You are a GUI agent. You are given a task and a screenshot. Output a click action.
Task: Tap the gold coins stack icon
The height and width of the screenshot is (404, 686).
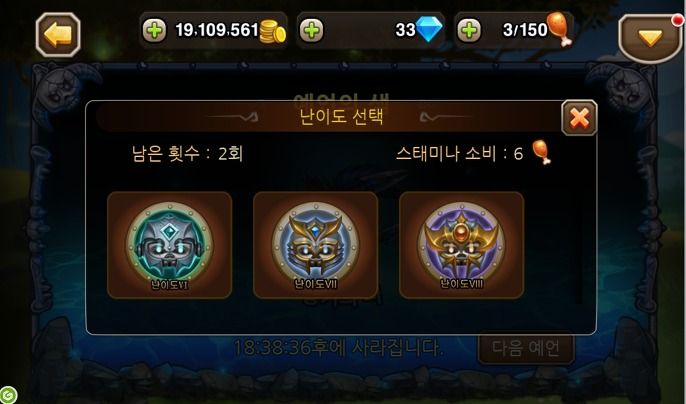(273, 32)
